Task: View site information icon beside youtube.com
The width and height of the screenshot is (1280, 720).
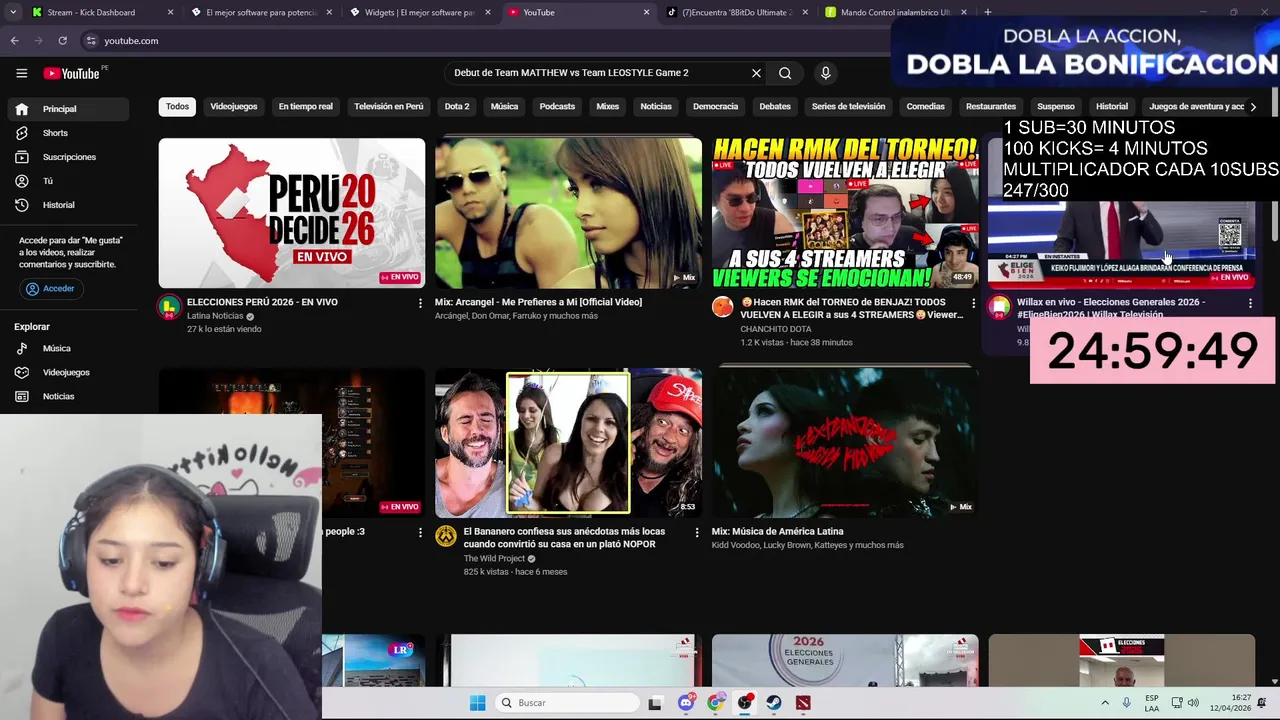Action: pyautogui.click(x=91, y=41)
